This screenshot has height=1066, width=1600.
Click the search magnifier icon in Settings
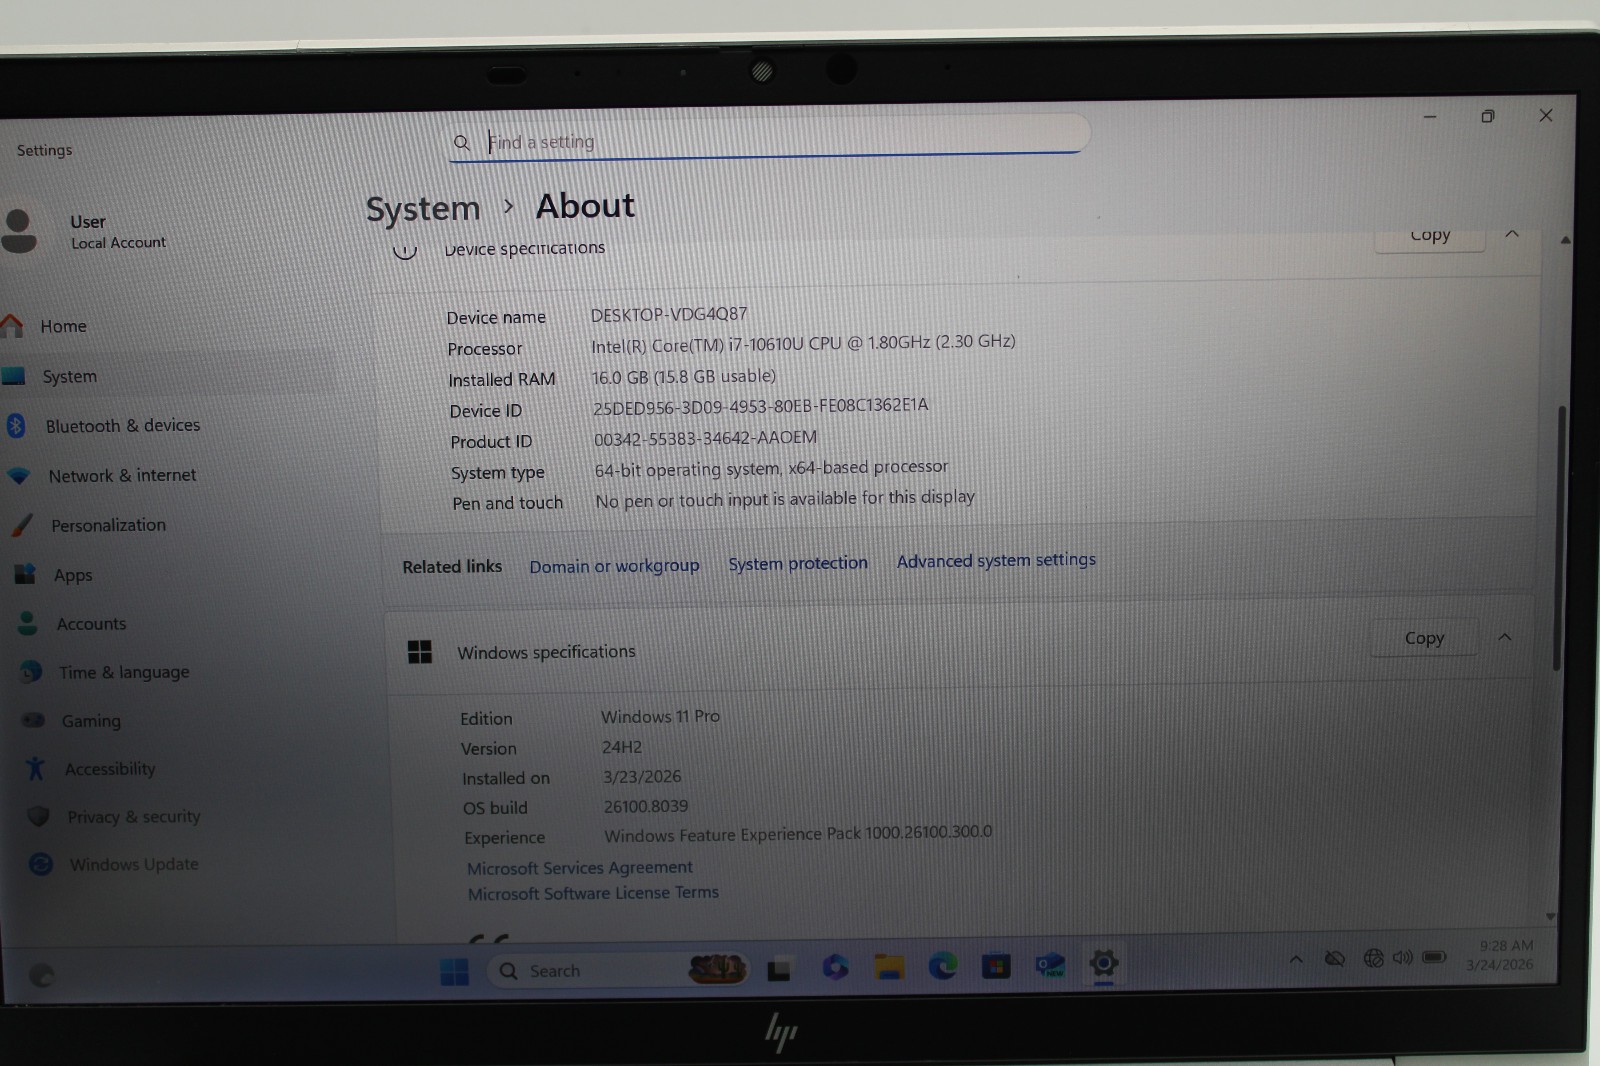click(x=461, y=143)
